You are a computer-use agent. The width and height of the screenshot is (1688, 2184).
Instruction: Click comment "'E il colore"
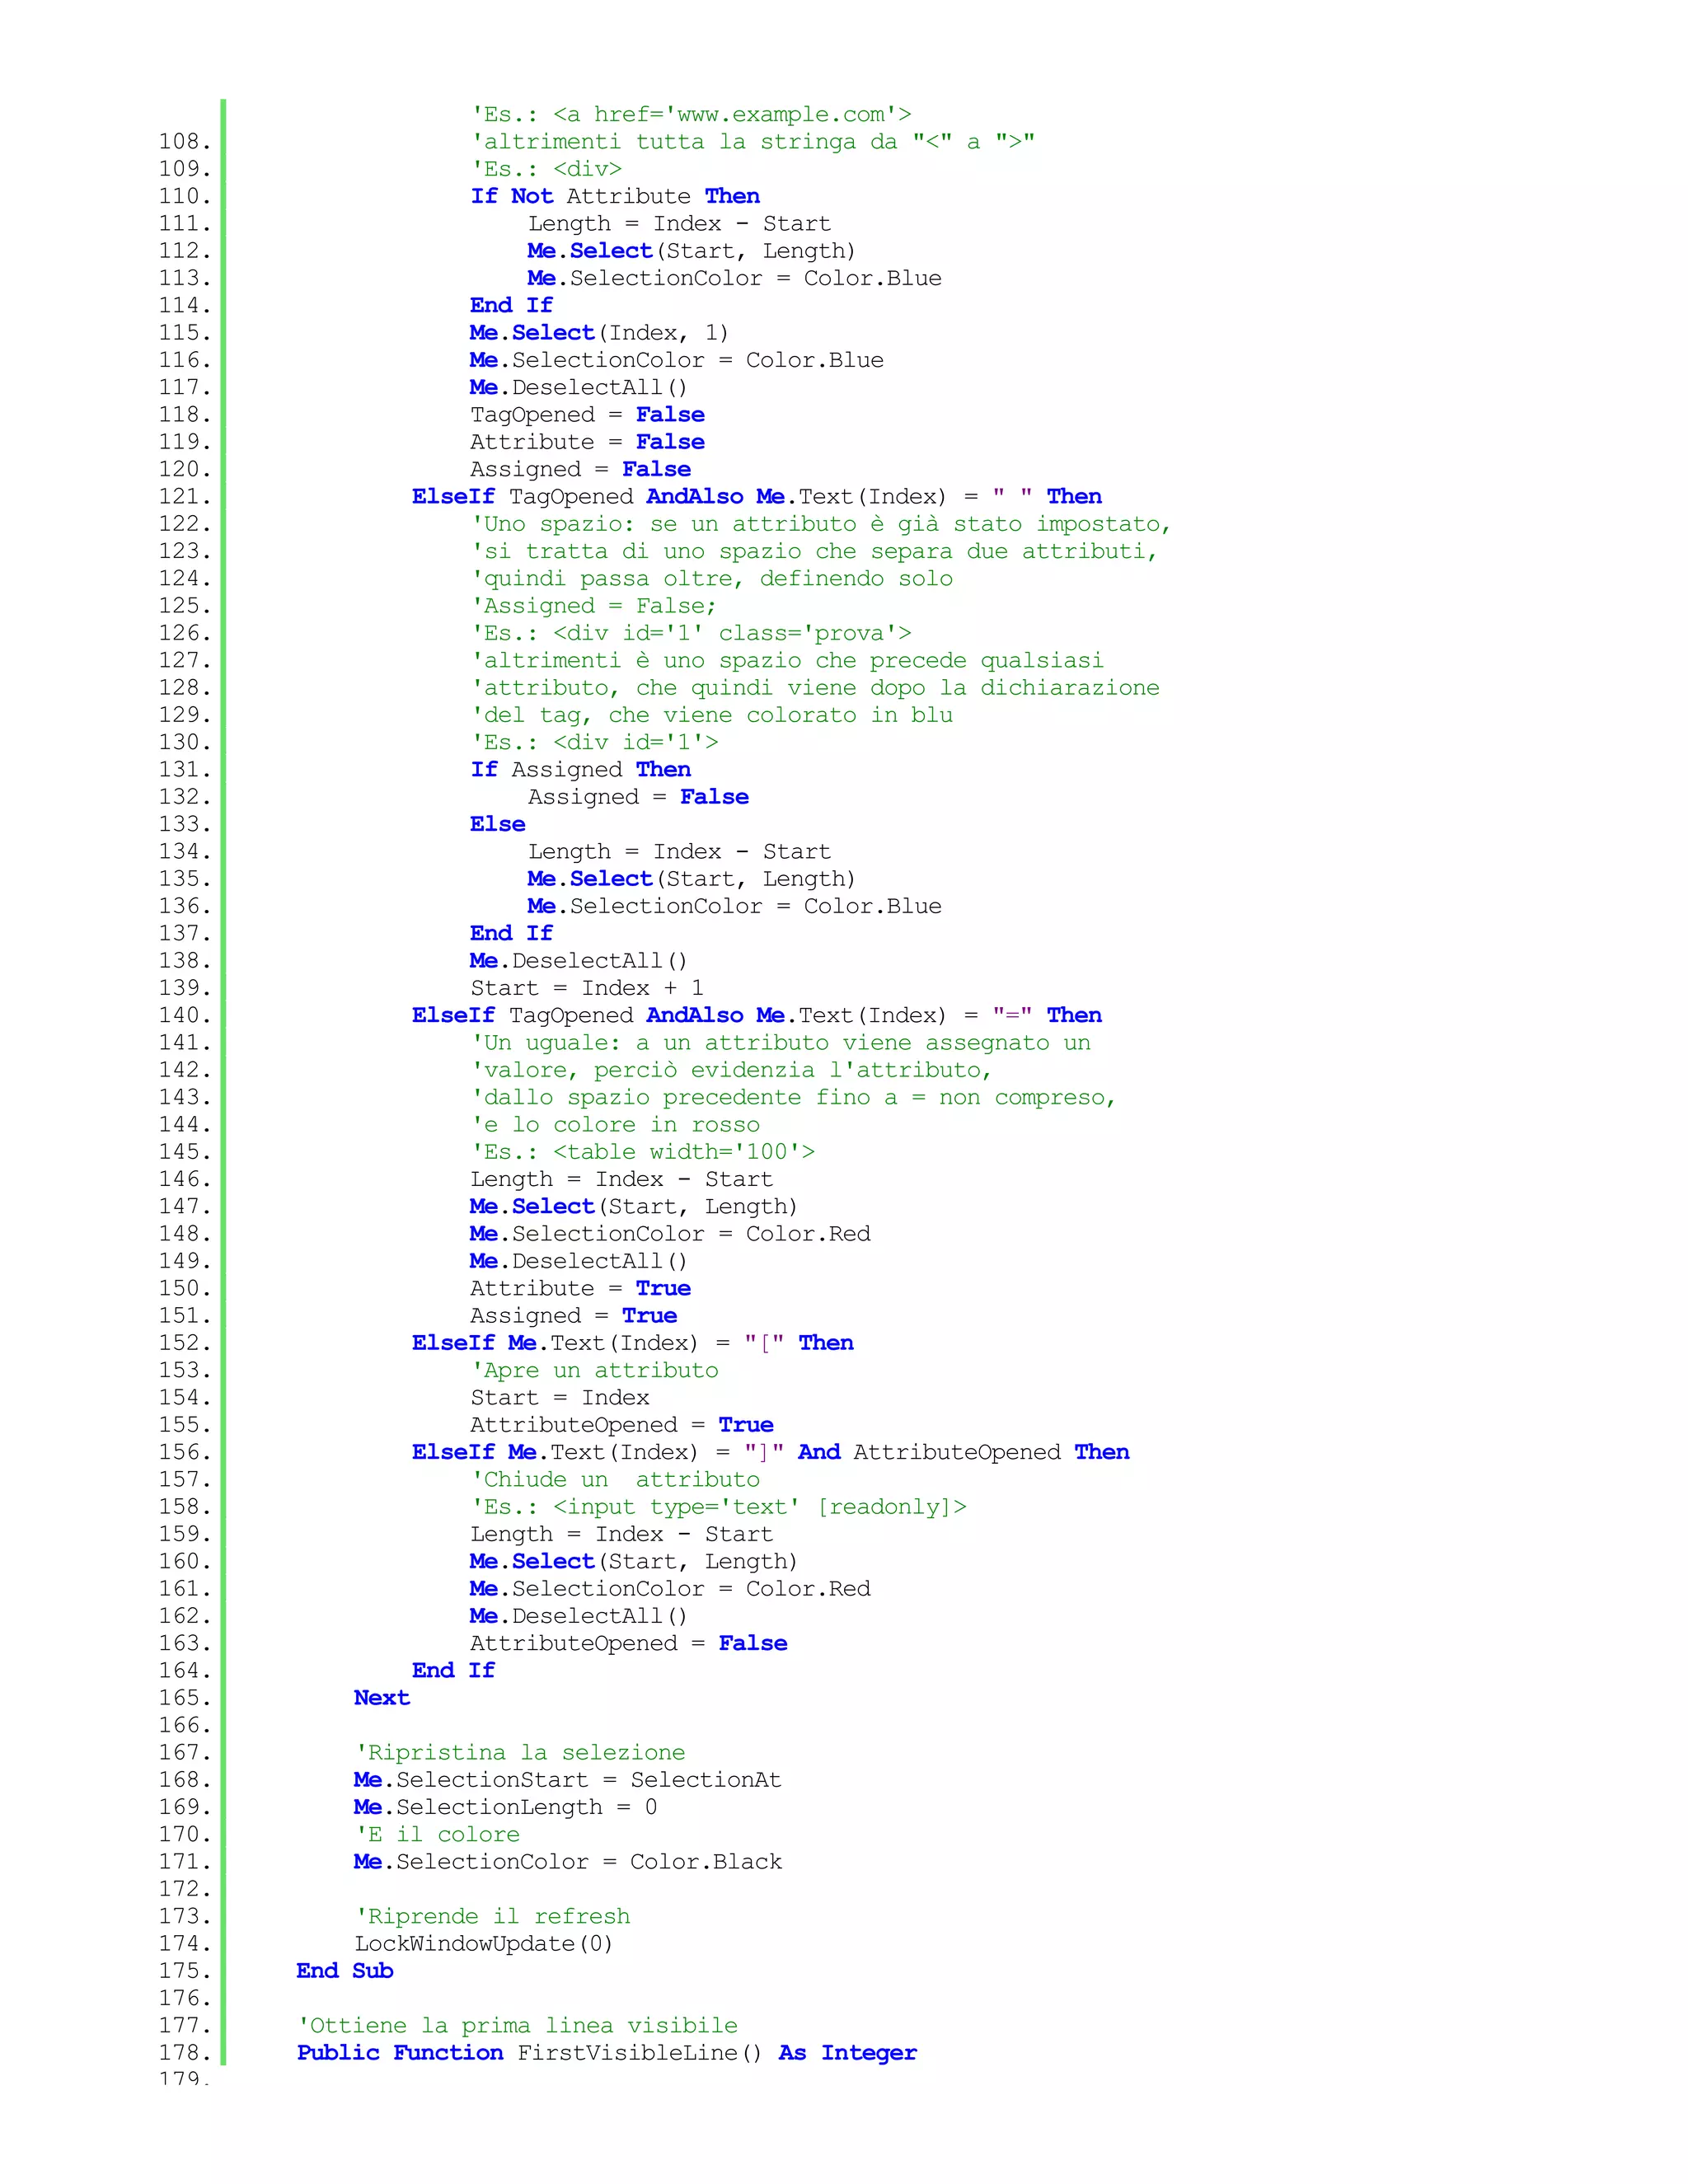click(x=437, y=1835)
